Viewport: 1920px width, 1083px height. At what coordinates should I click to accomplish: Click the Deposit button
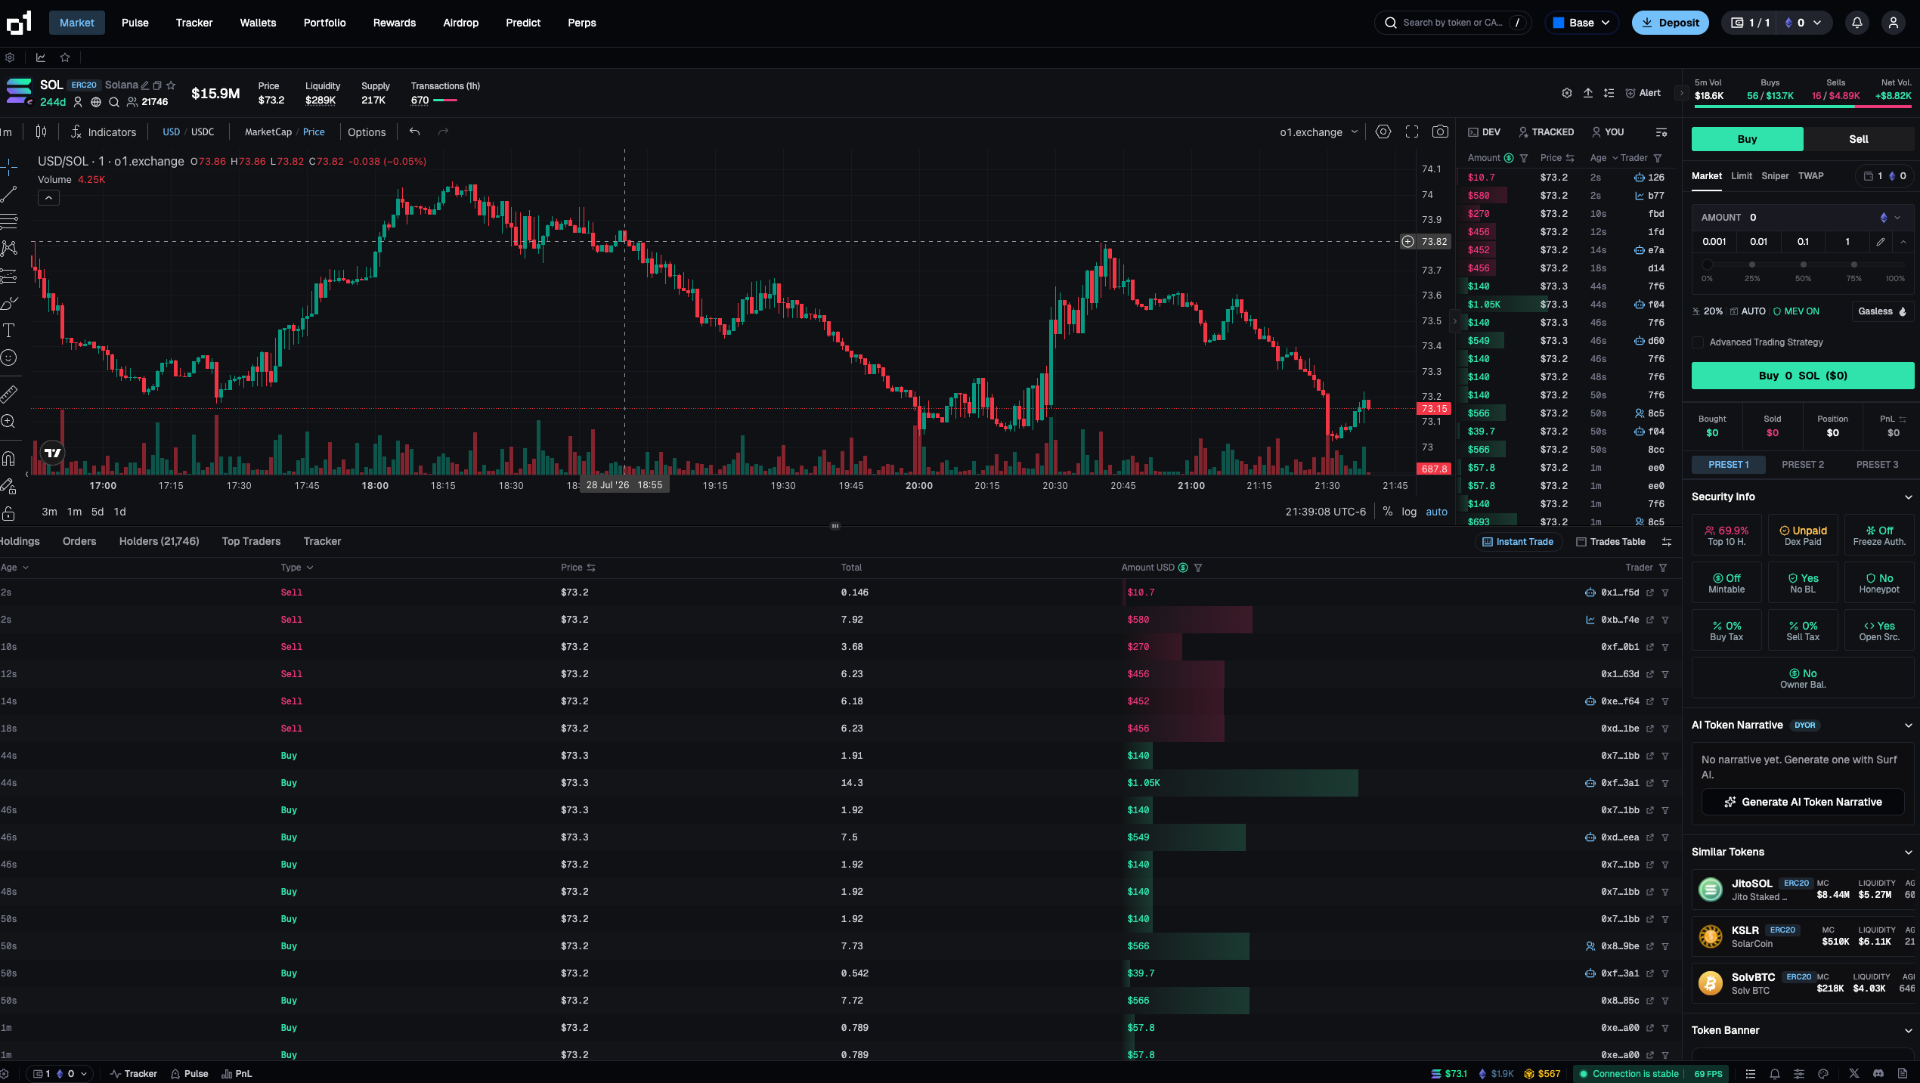point(1670,23)
